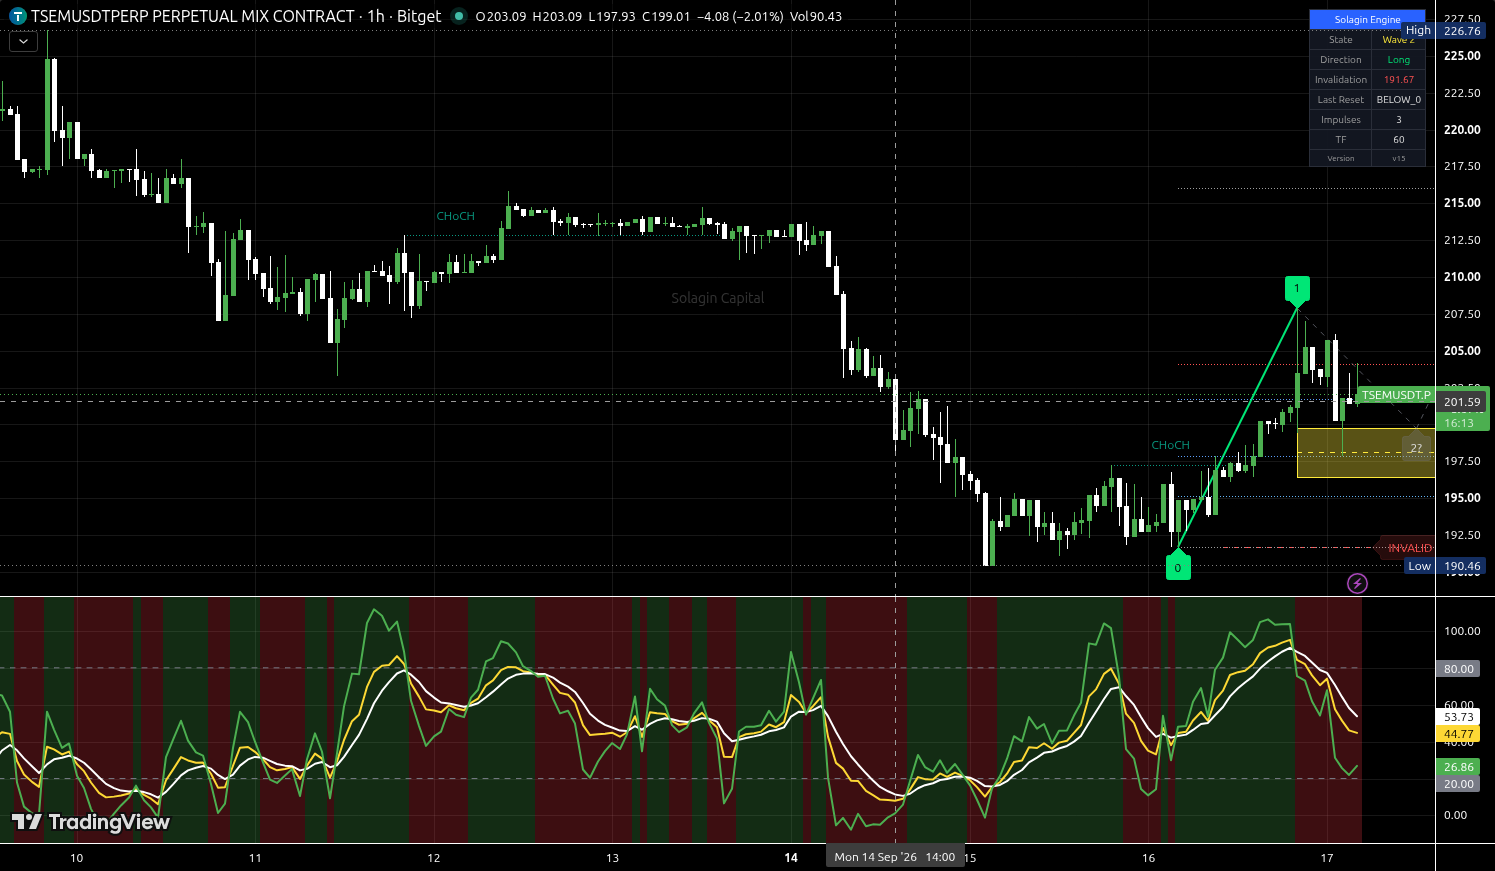Click the CHoCH label near day 12
The image size is (1495, 871).
pyautogui.click(x=455, y=216)
